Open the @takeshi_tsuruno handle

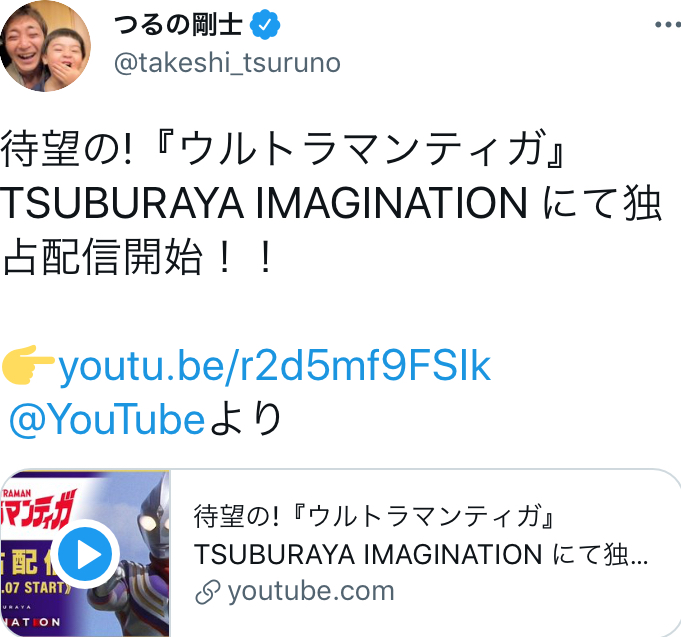pyautogui.click(x=227, y=63)
